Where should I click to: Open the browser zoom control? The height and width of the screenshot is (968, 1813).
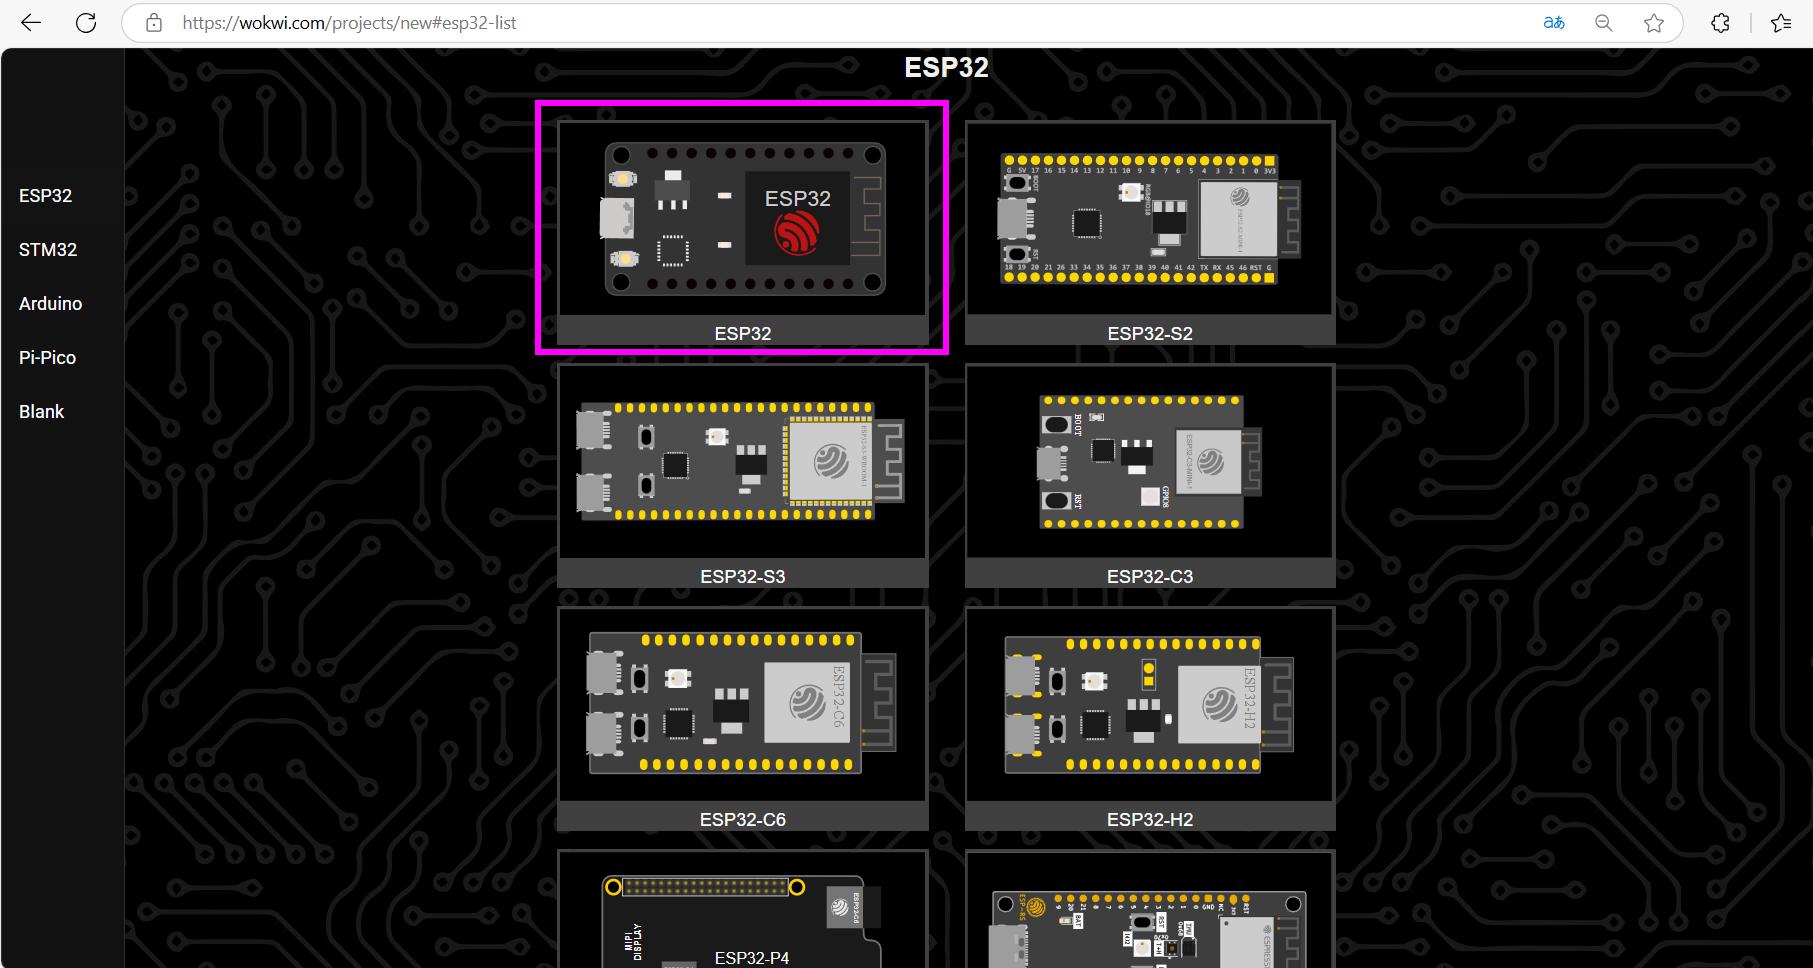[1604, 22]
